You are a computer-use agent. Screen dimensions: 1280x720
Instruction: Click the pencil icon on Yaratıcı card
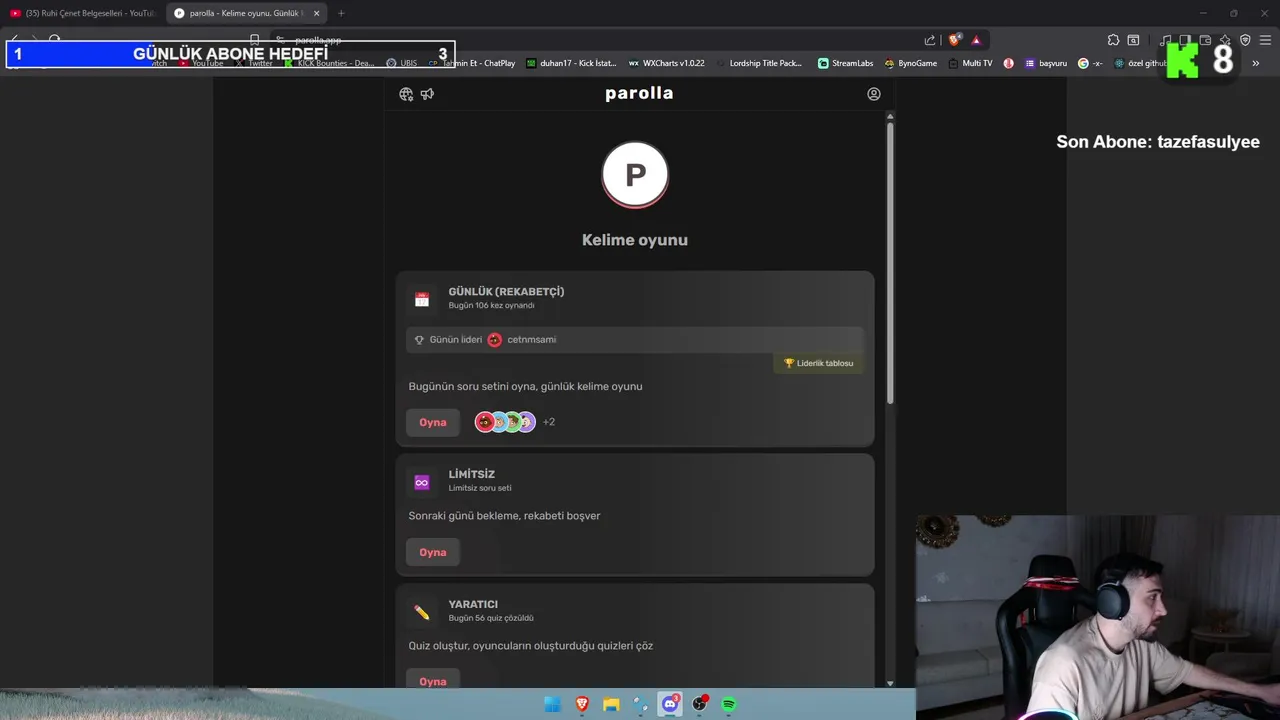[x=422, y=612]
